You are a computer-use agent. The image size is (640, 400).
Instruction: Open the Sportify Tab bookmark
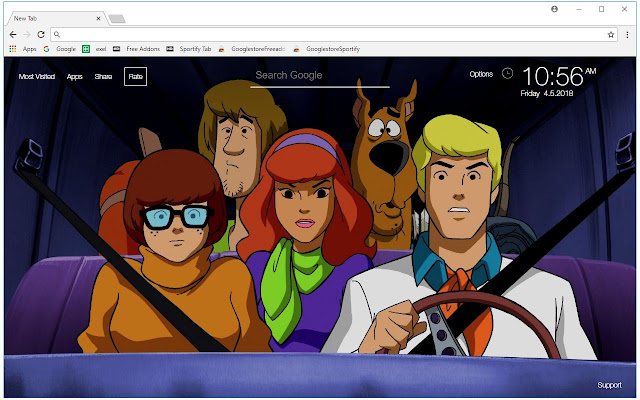pos(189,49)
